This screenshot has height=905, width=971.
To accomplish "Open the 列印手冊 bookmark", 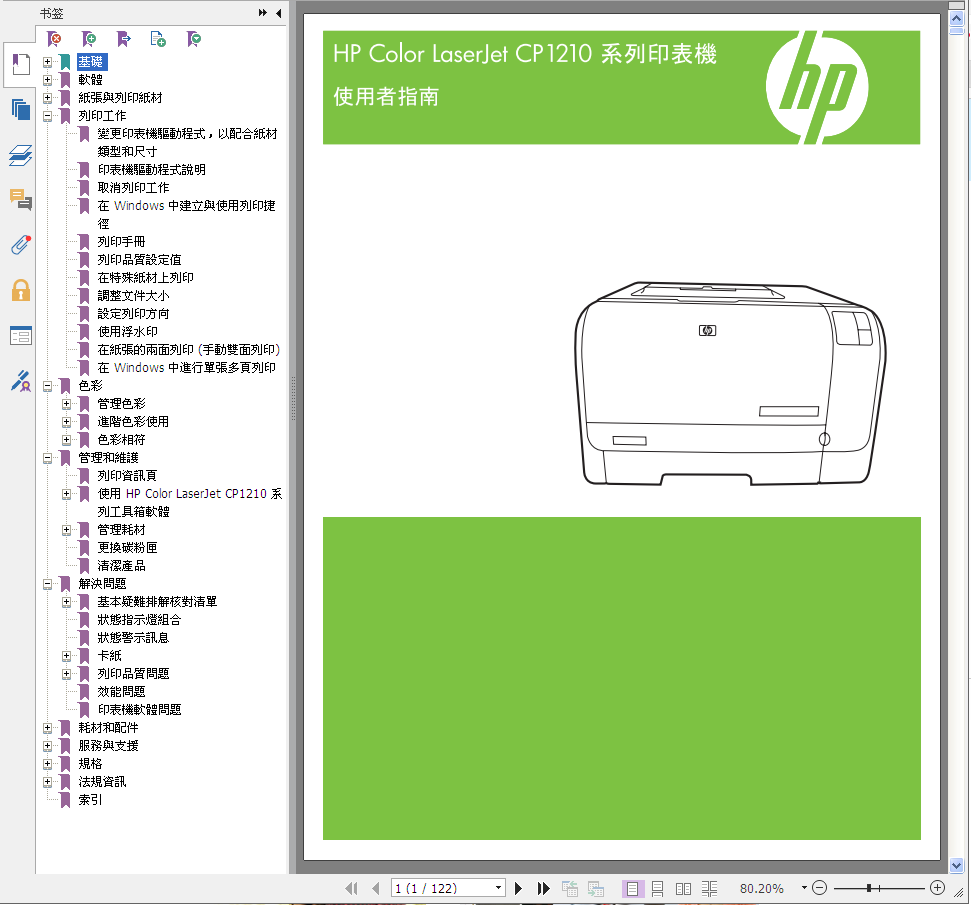I will click(121, 242).
